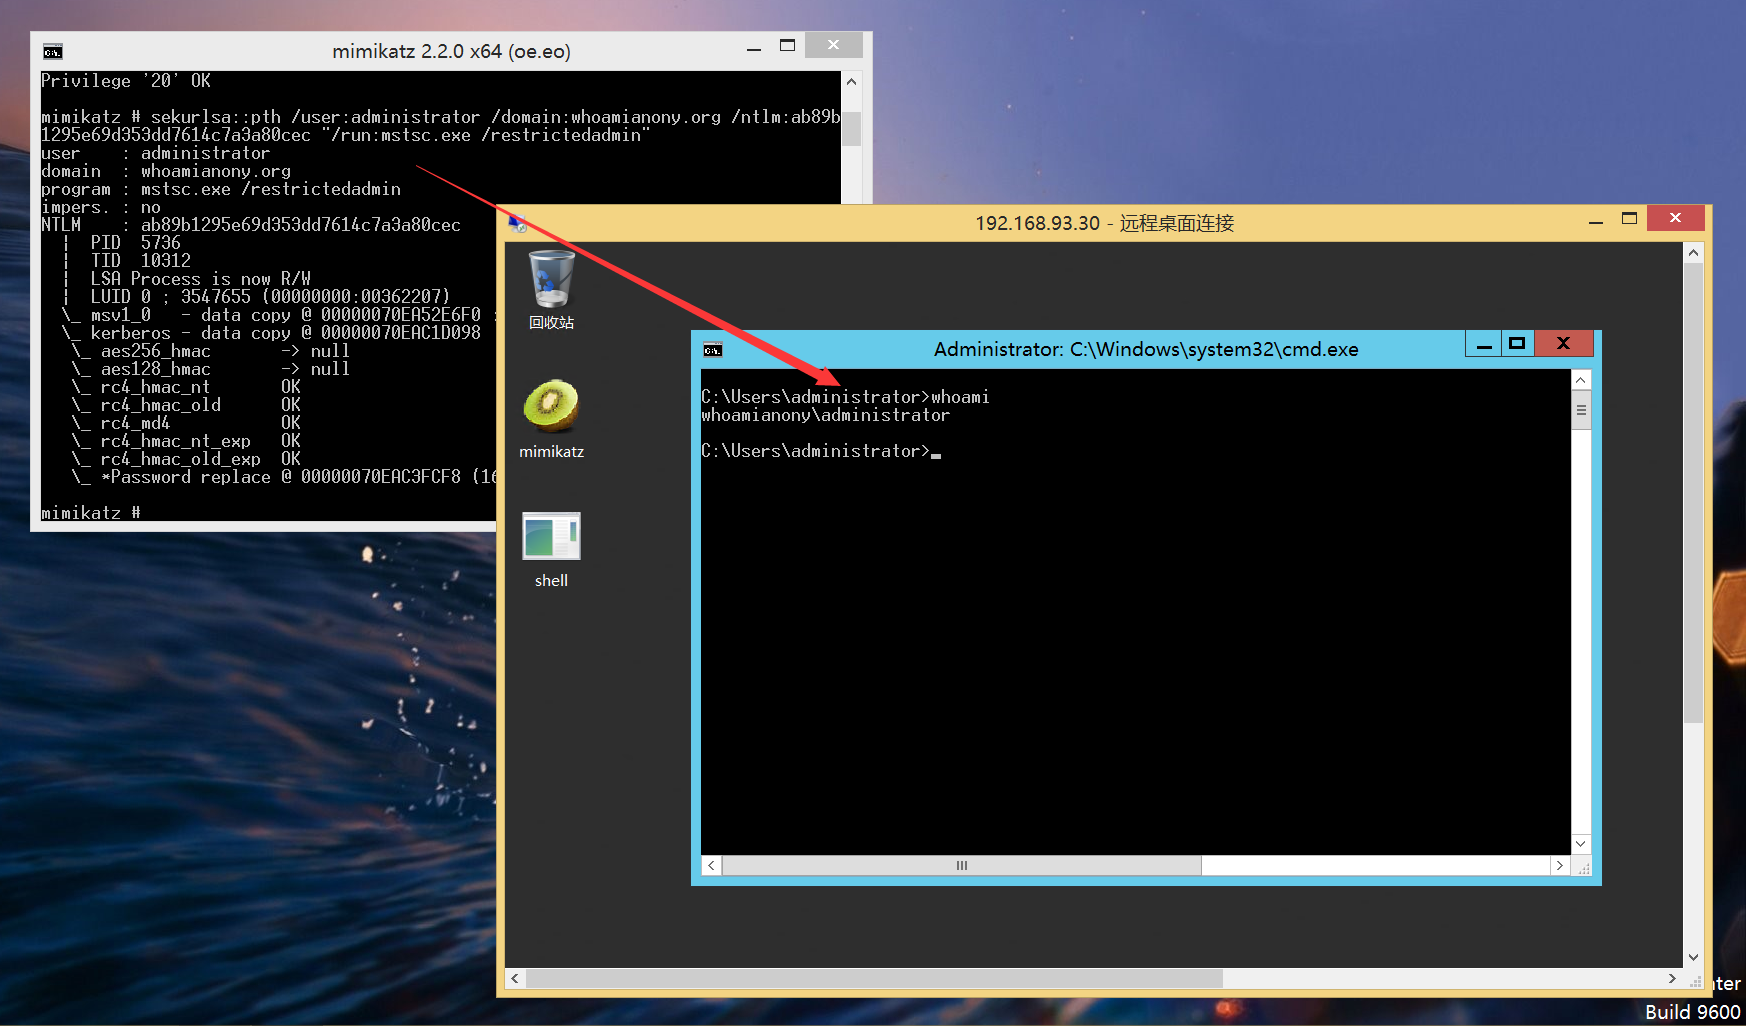
Task: Click the 'mimikatz 2.2.0 x64 (oe.eo)' title bar
Action: (x=451, y=51)
